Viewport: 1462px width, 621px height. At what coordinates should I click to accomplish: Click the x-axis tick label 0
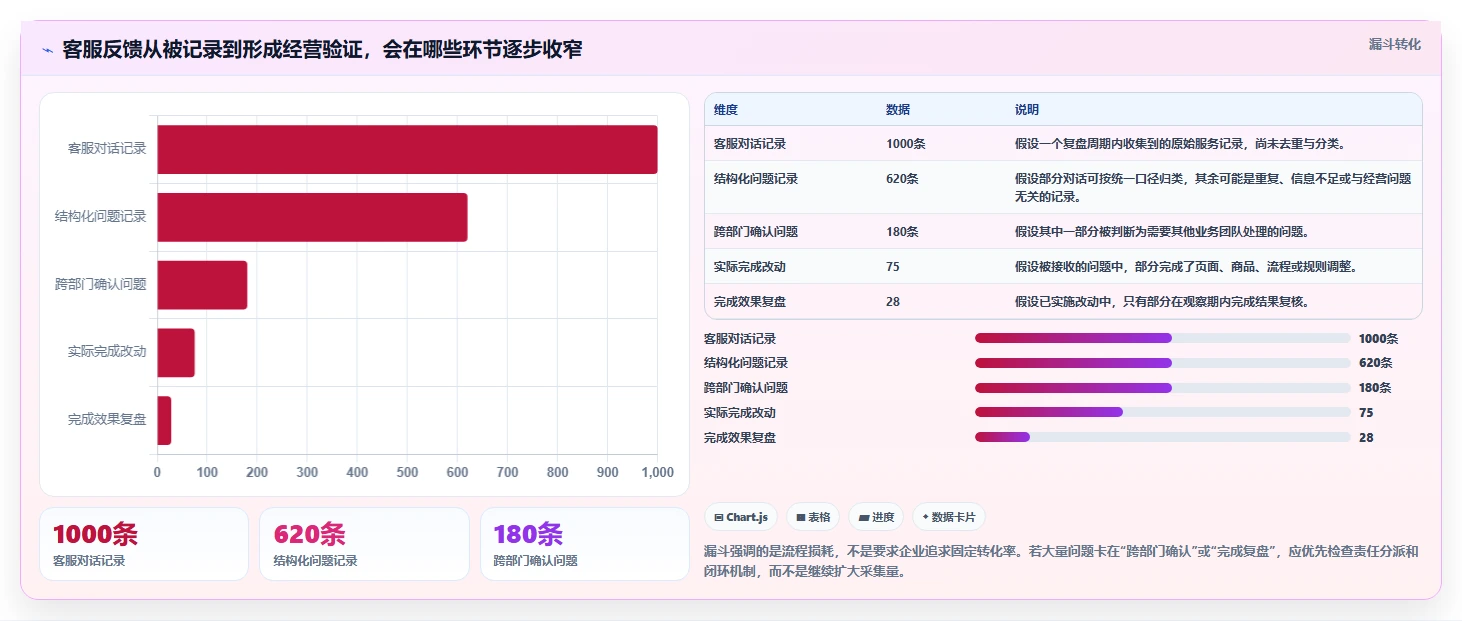pos(157,473)
